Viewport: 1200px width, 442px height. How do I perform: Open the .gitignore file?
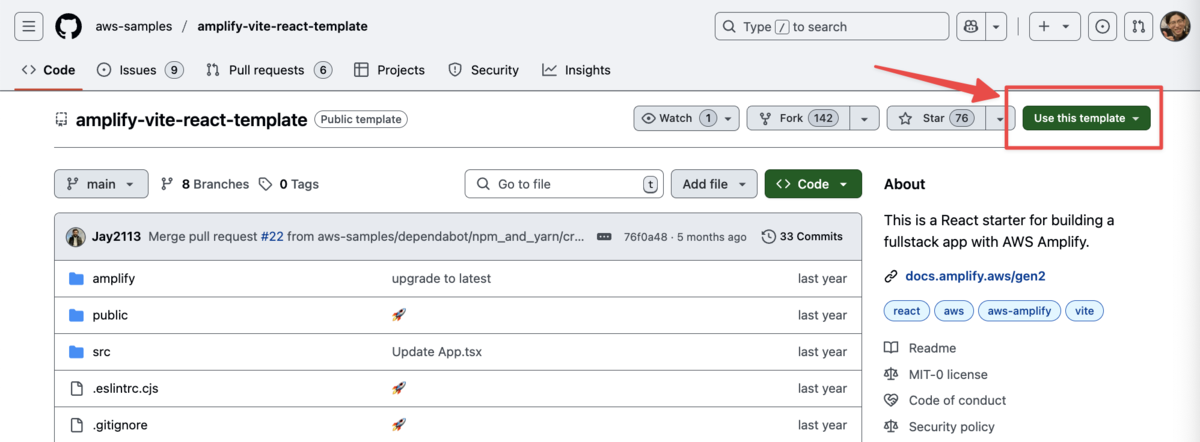(120, 425)
